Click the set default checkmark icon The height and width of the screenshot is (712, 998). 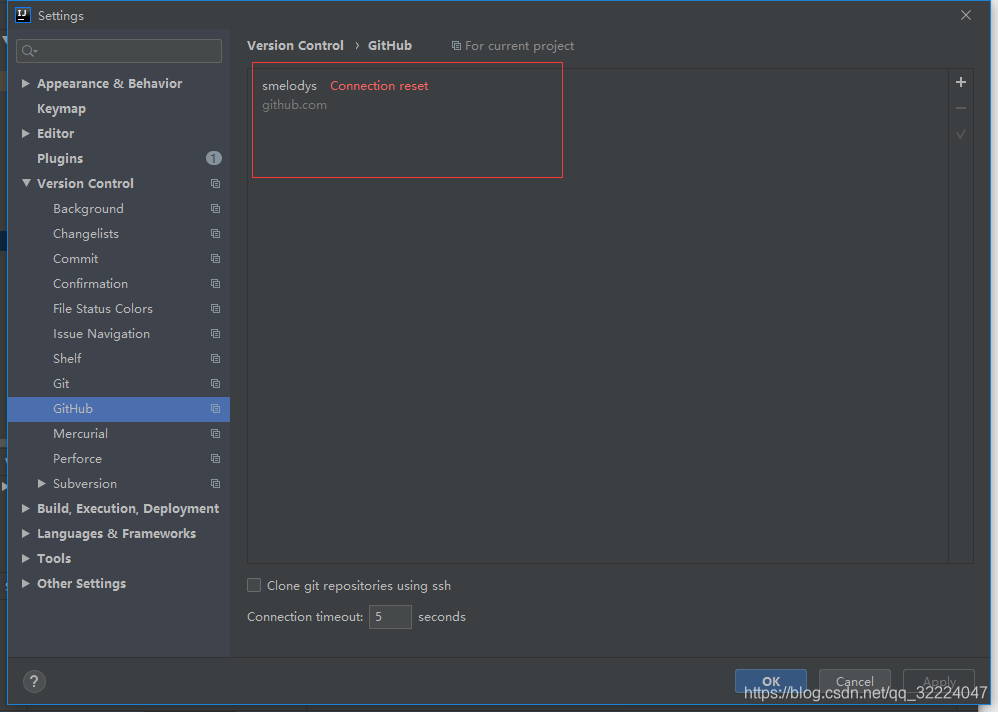(x=960, y=134)
